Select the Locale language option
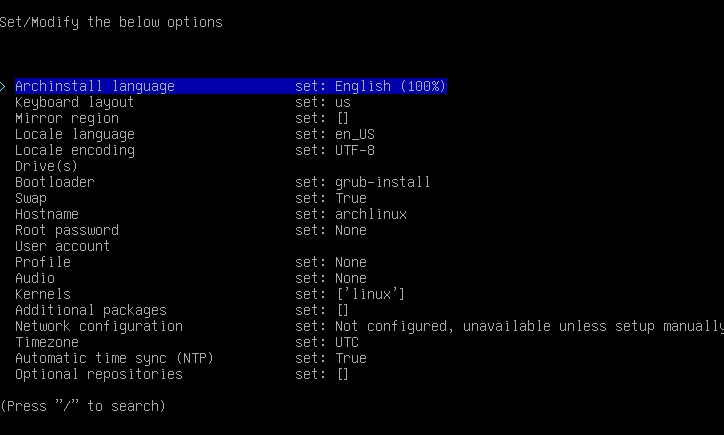724x435 pixels. (75, 134)
